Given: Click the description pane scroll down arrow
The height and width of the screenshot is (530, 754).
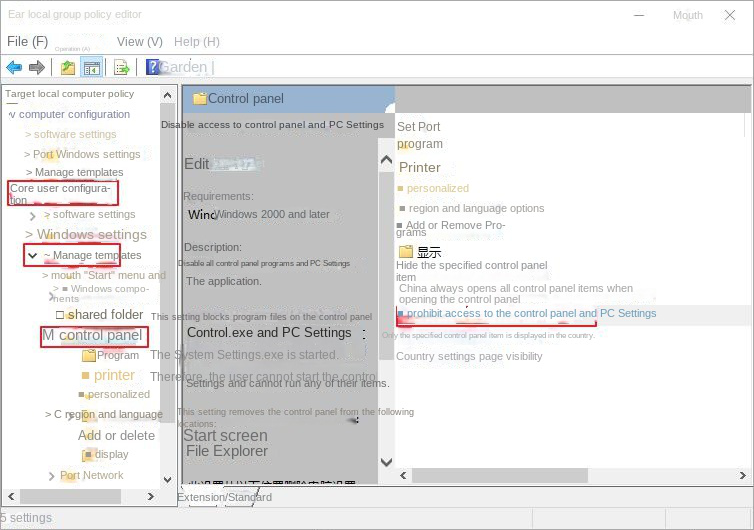Looking at the screenshot, I should pos(386,462).
